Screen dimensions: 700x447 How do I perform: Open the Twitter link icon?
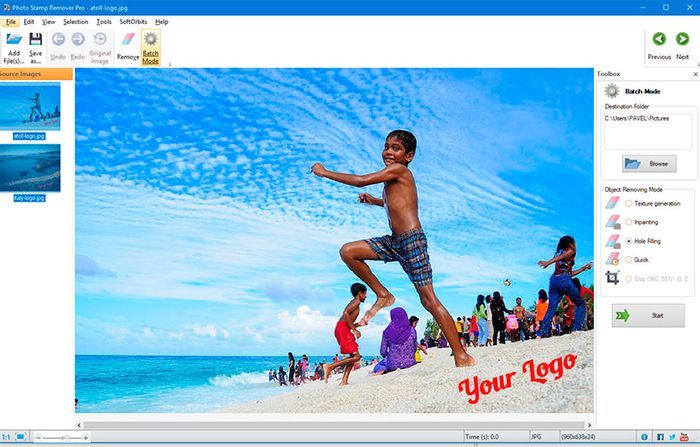pos(672,437)
